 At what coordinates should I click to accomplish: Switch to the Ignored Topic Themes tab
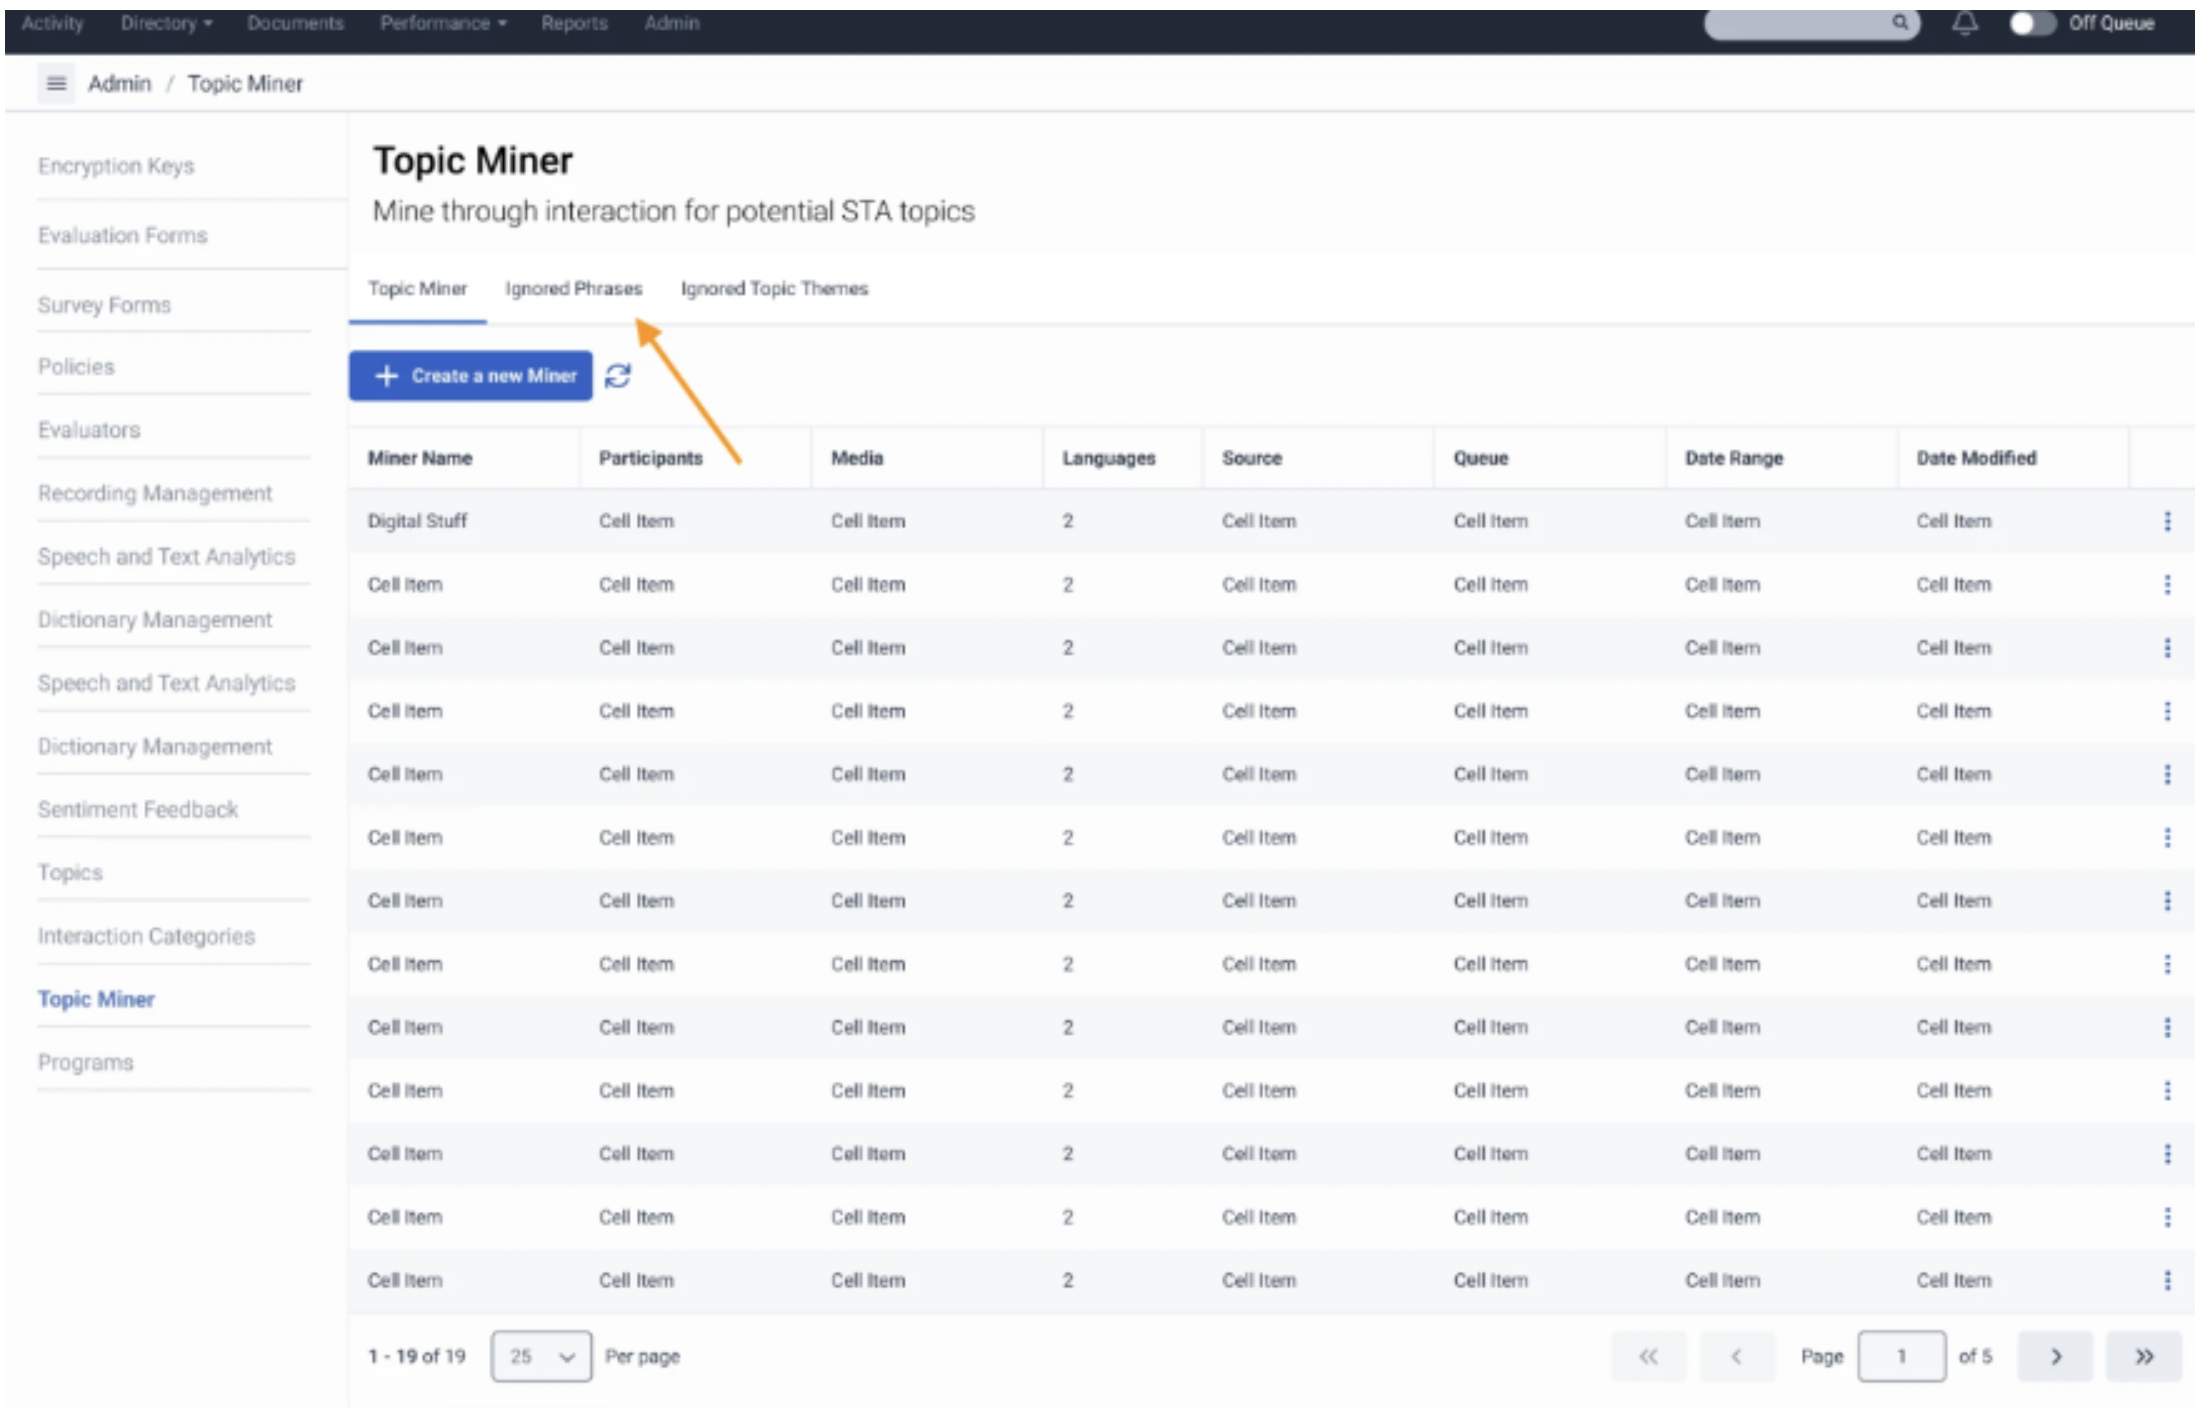coord(774,289)
